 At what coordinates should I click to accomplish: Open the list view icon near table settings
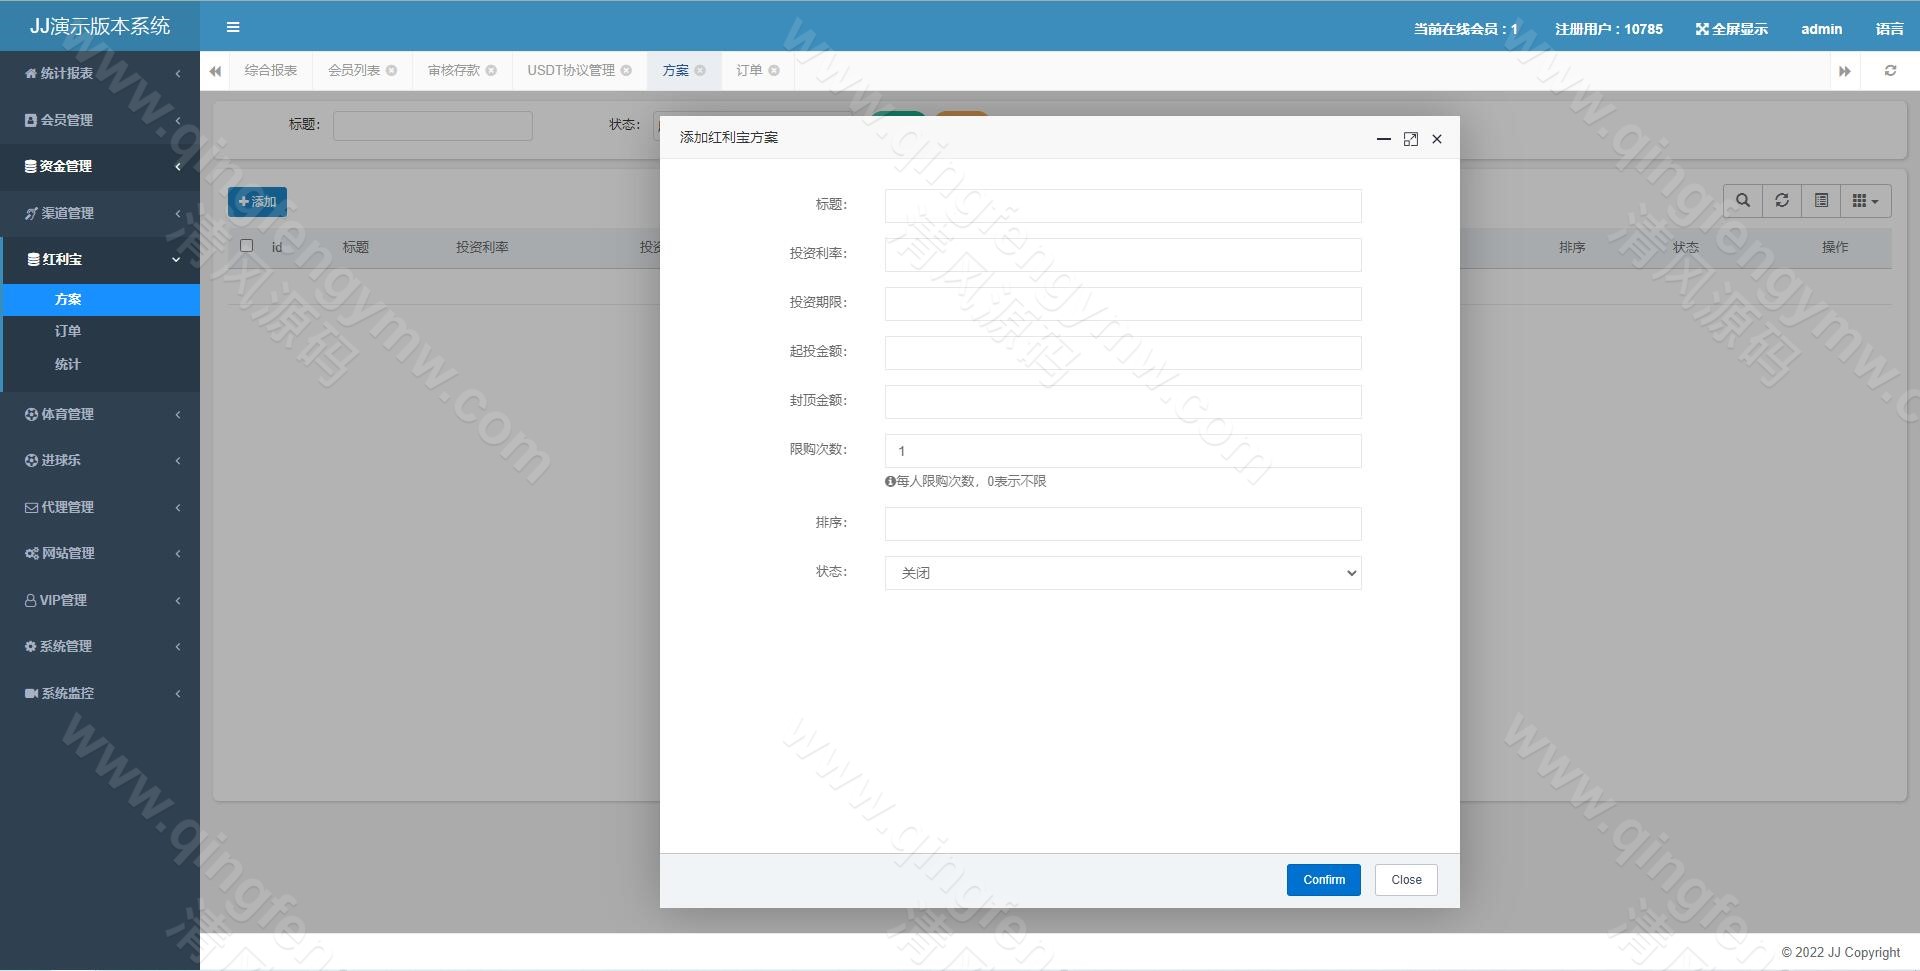pos(1821,200)
